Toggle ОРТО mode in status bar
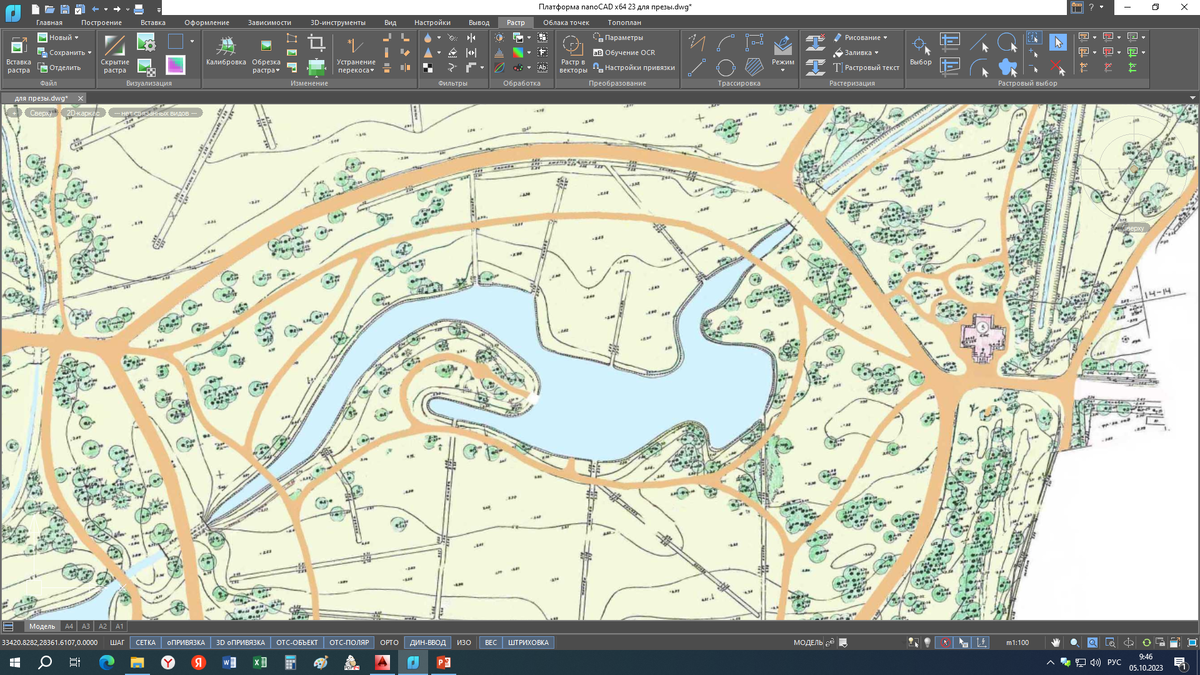Viewport: 1200px width, 675px height. pyautogui.click(x=389, y=642)
